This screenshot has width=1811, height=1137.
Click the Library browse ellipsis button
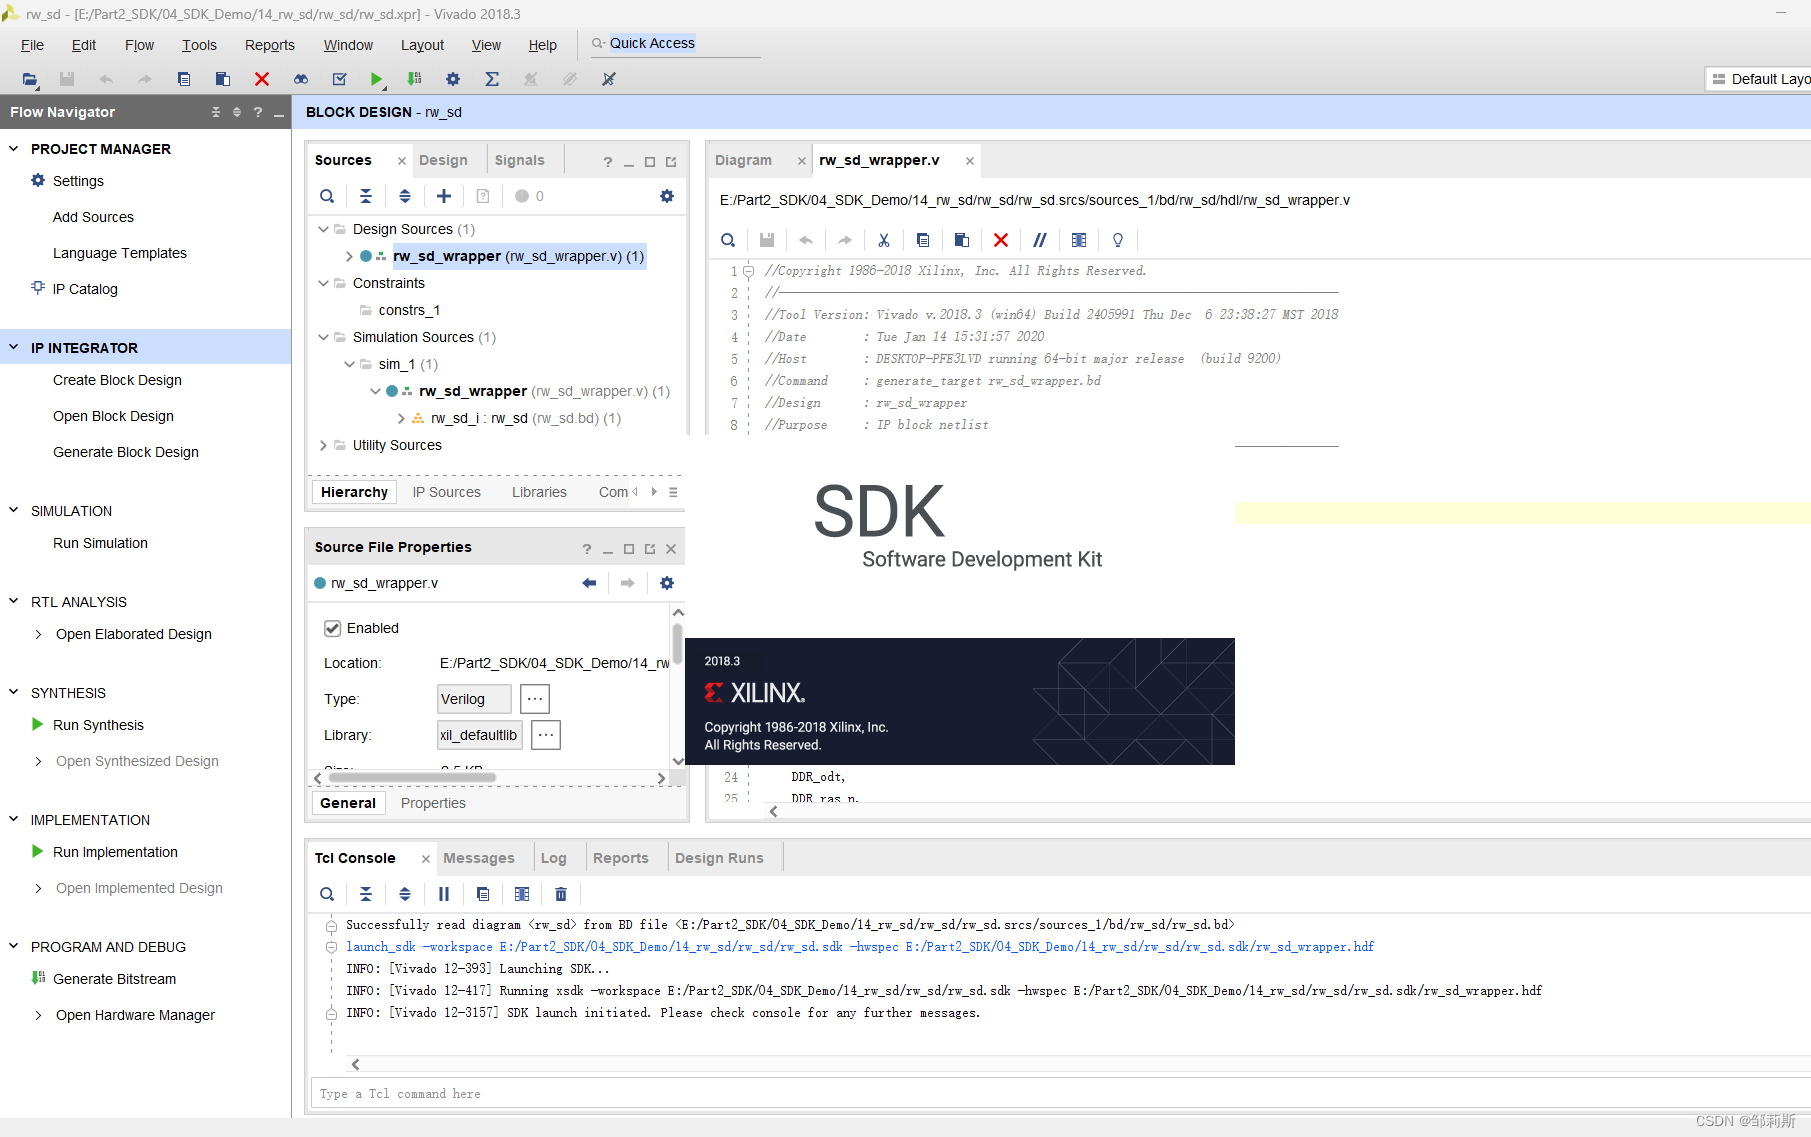(x=546, y=735)
